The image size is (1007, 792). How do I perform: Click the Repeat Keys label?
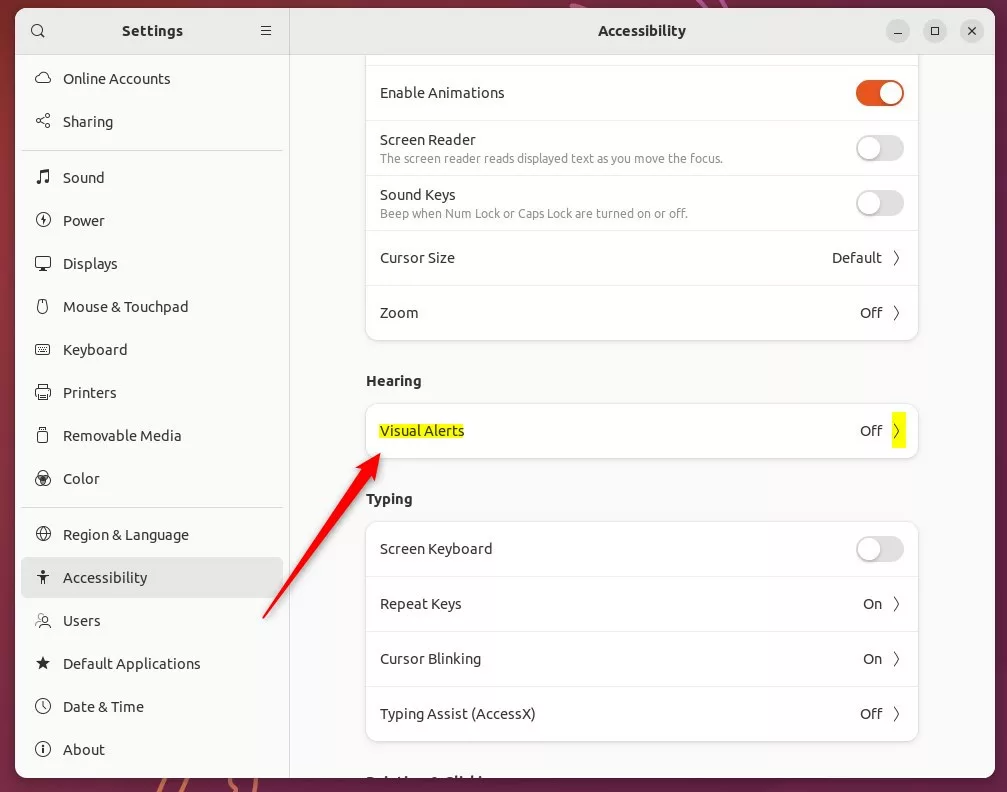(421, 604)
